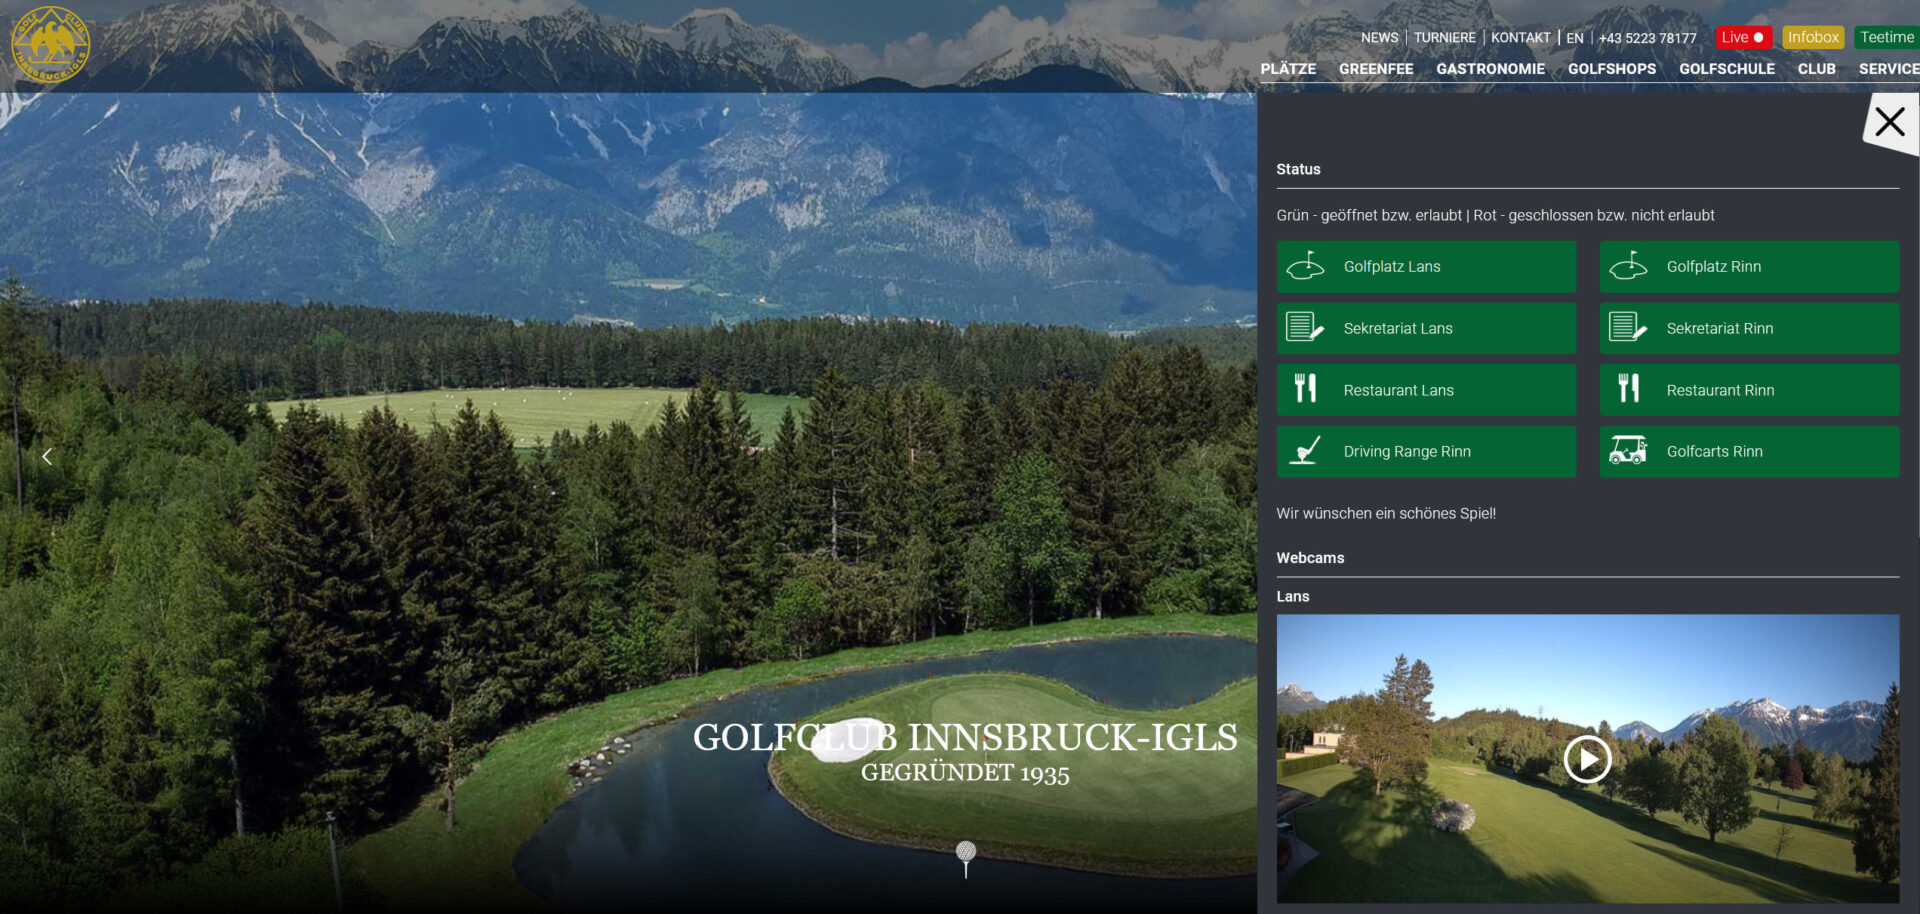Screen dimensions: 1920x914
Task: Select the Driving Range Rinn label
Action: pos(1407,451)
